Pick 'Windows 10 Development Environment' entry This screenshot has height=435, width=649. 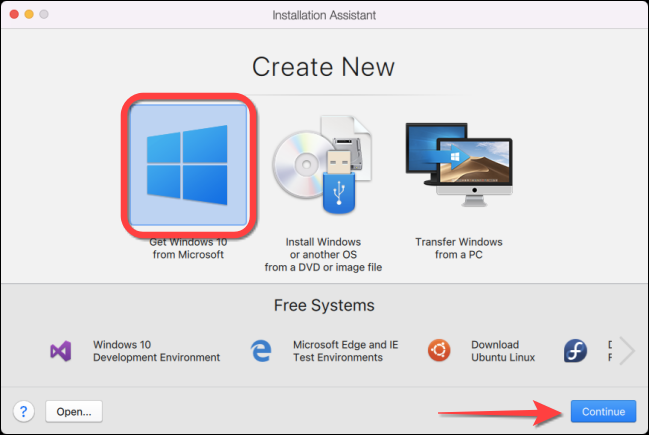[156, 351]
